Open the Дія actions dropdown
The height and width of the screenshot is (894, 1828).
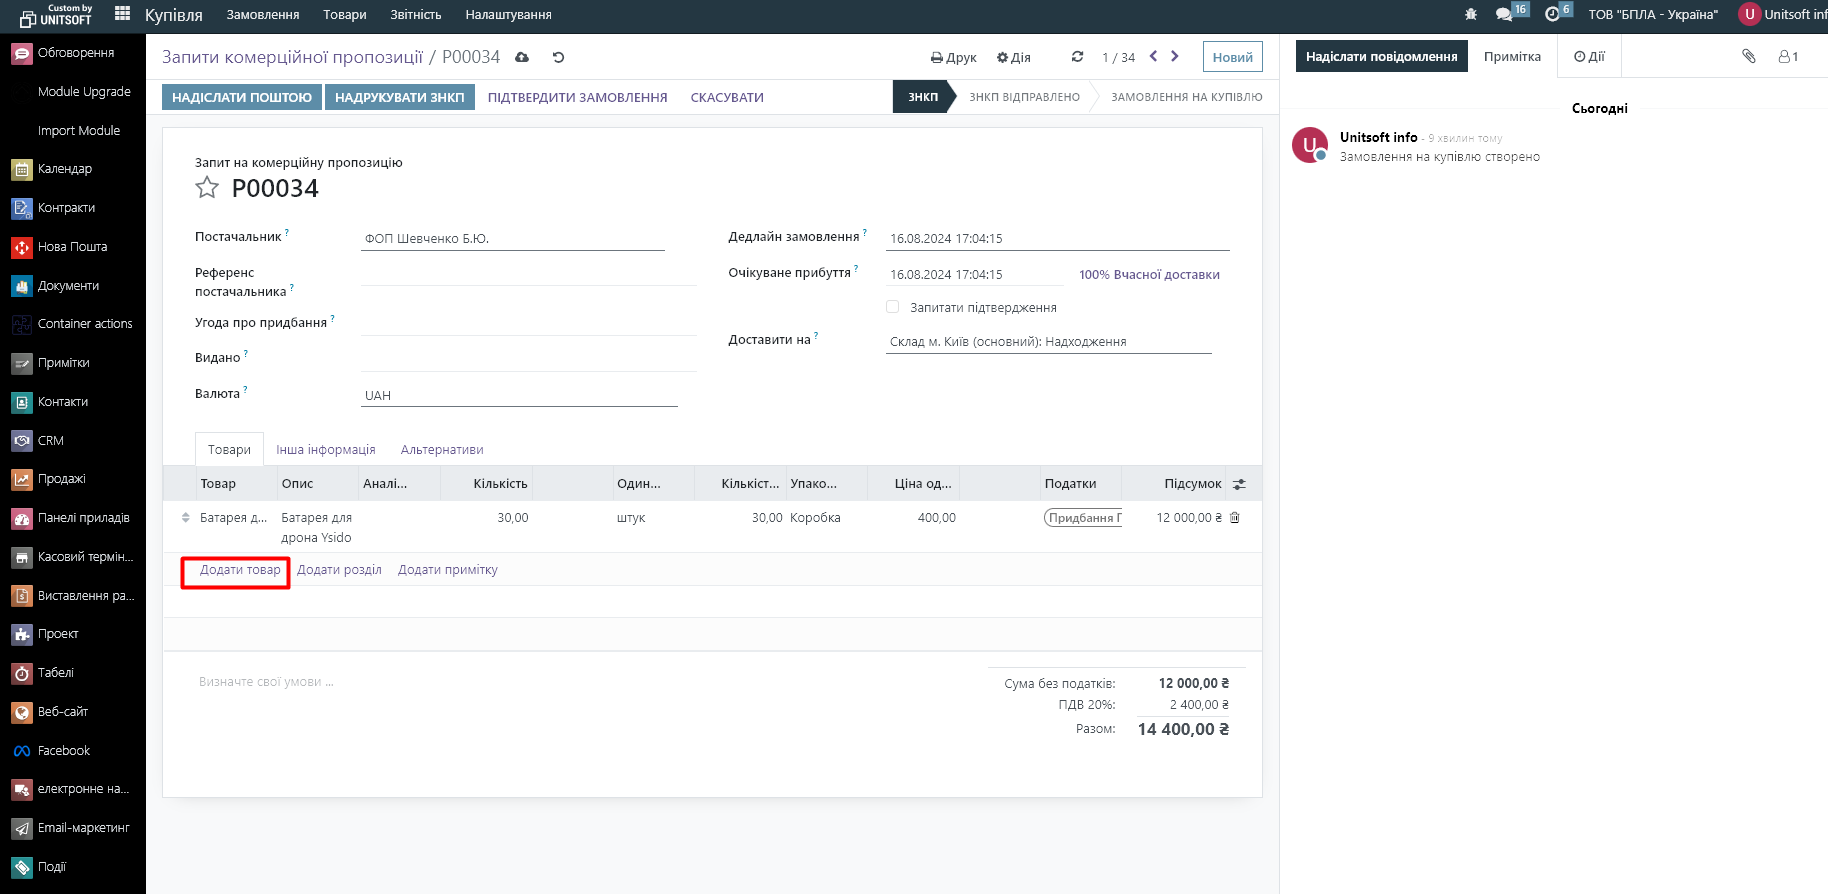point(1013,57)
